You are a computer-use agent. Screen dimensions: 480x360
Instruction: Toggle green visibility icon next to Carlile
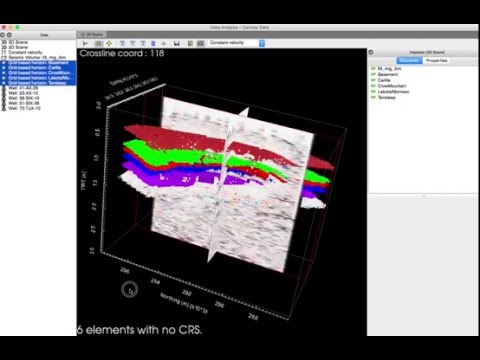(x=373, y=80)
